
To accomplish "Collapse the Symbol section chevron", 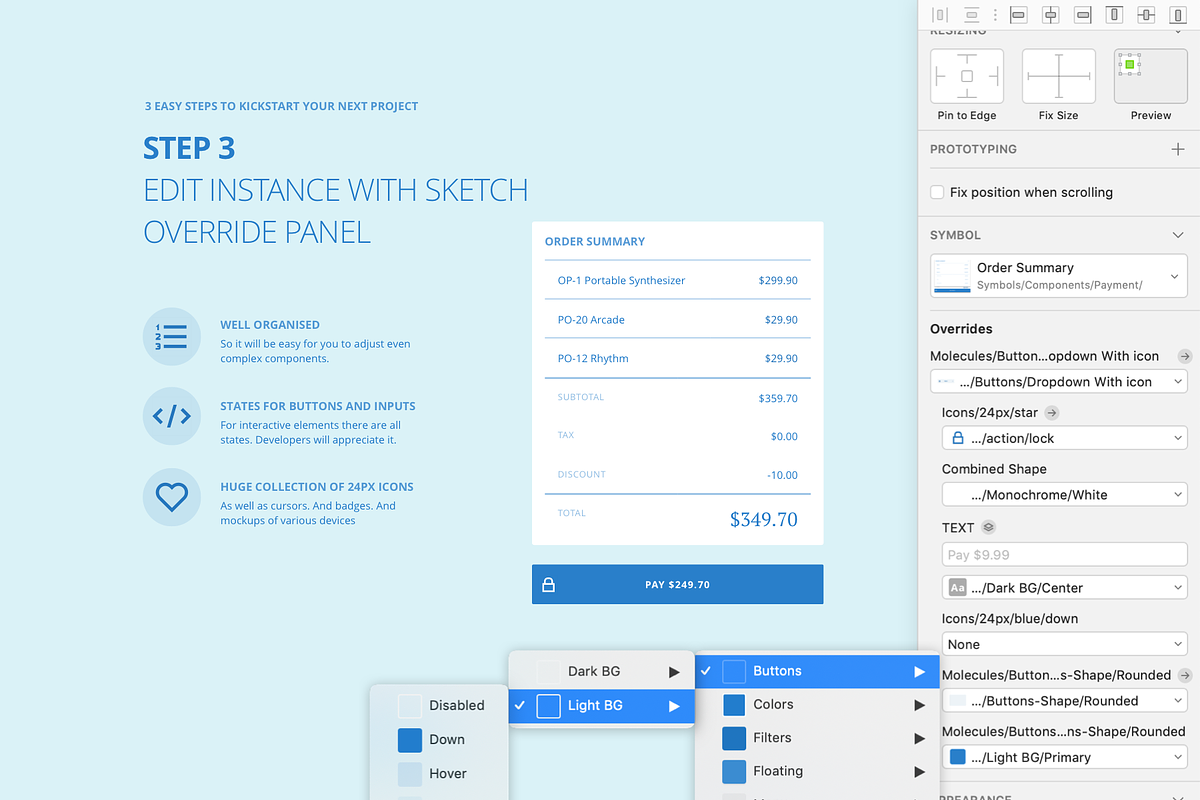I will tap(1178, 235).
